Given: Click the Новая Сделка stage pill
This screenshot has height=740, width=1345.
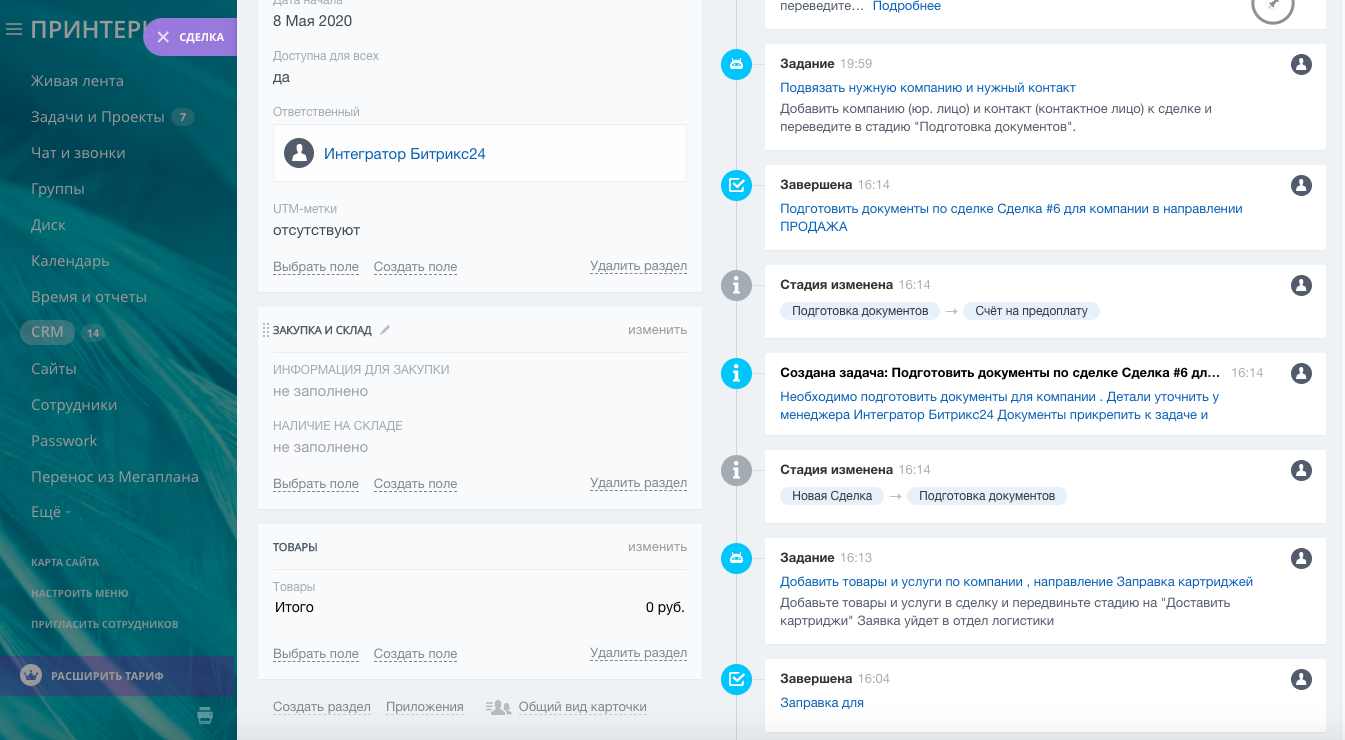Looking at the screenshot, I should click(832, 496).
